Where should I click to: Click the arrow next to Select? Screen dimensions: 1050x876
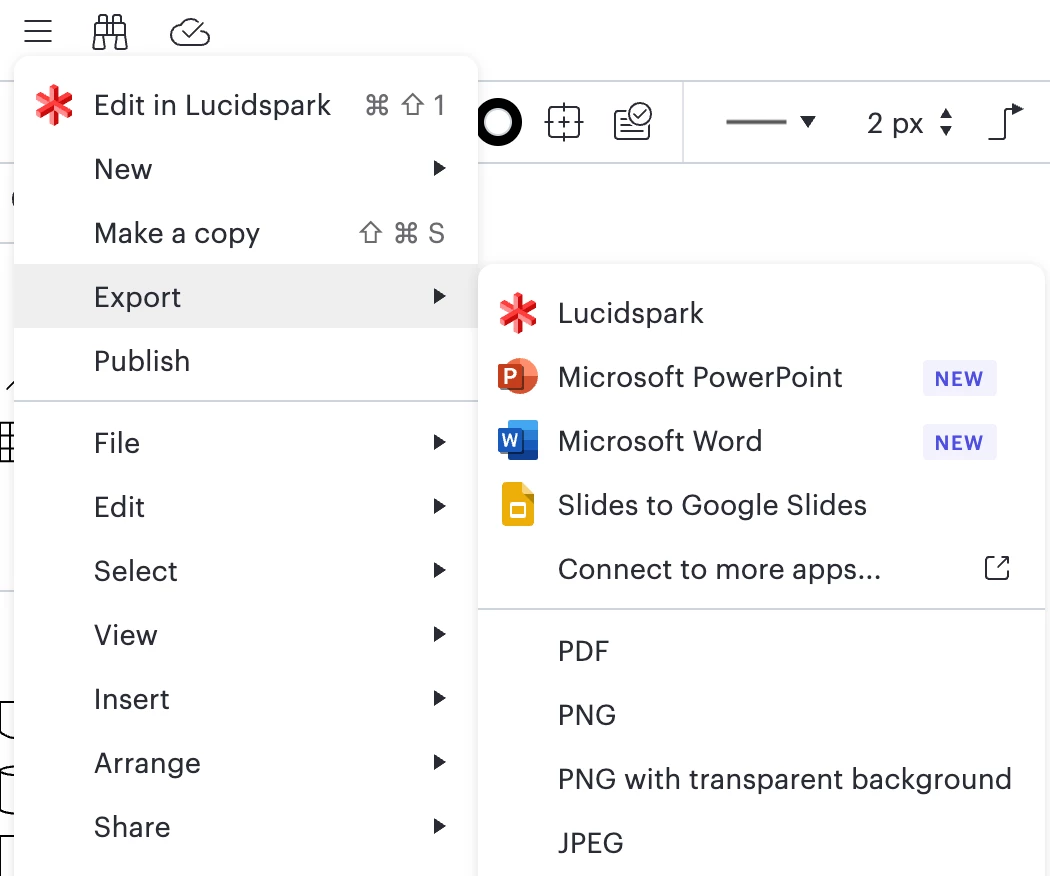(439, 570)
